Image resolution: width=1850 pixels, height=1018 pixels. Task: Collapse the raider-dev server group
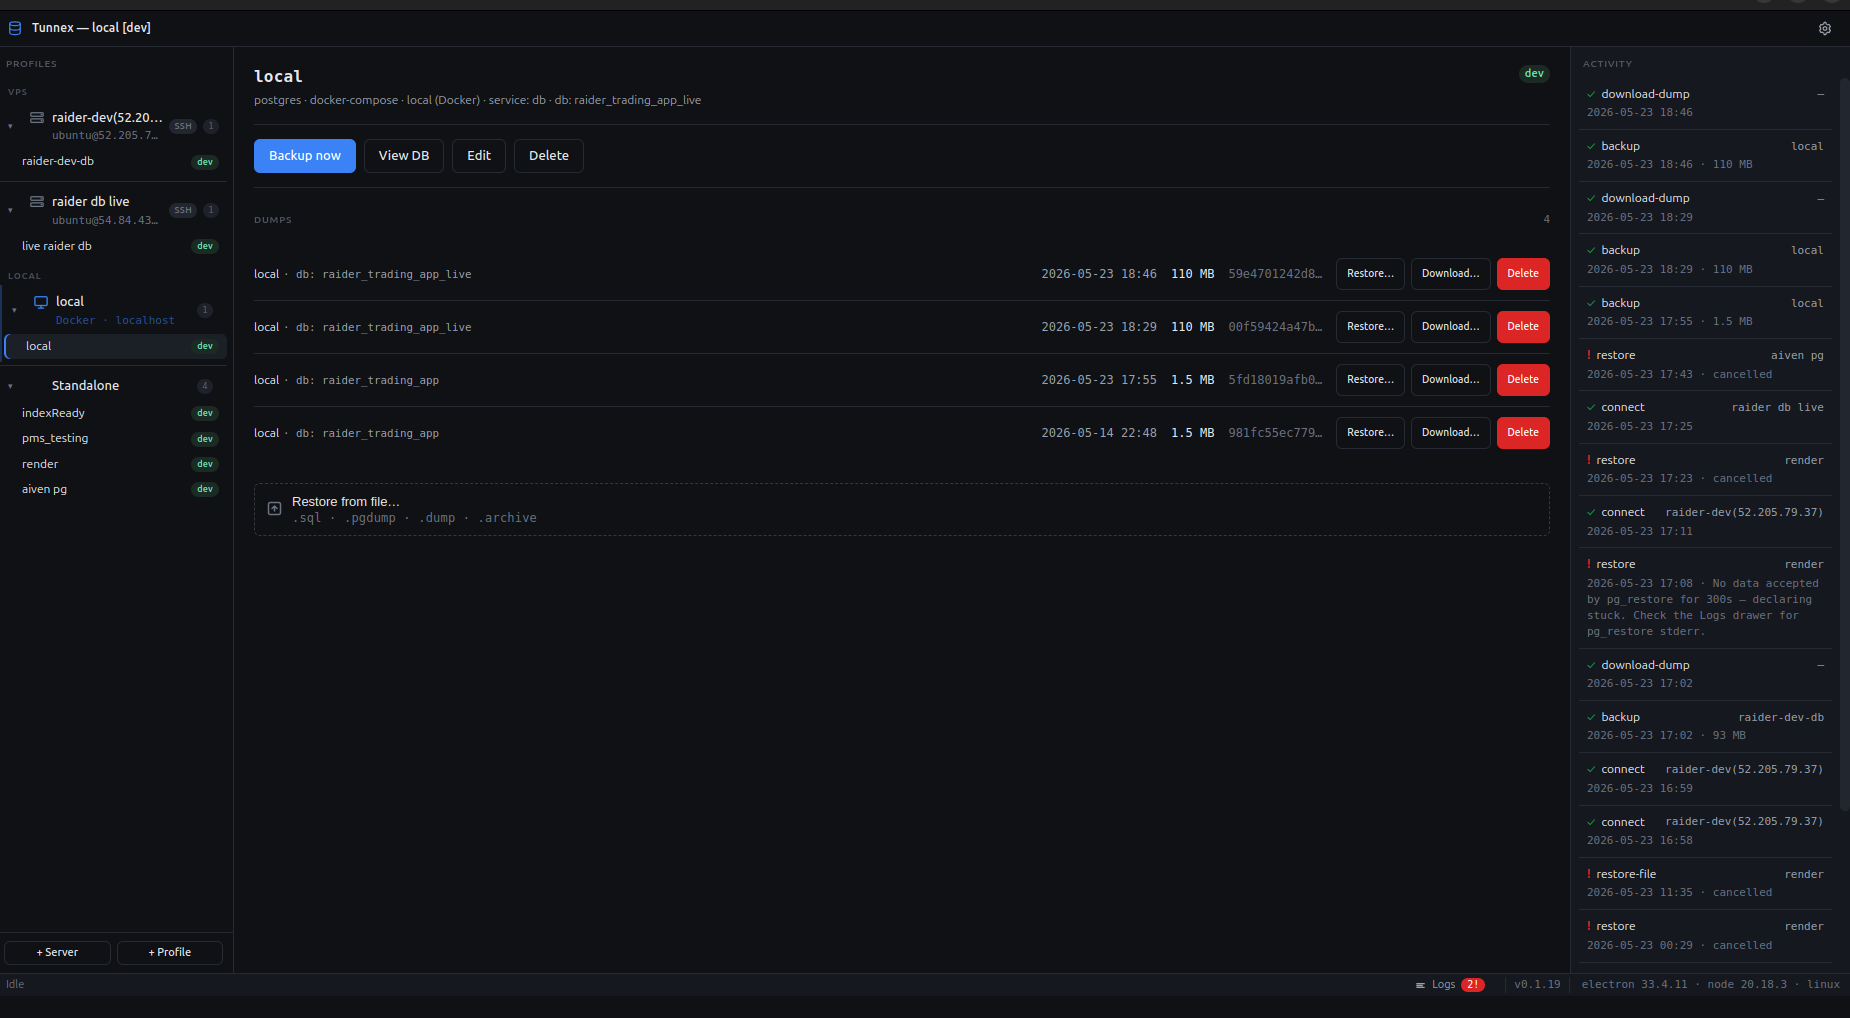tap(11, 126)
